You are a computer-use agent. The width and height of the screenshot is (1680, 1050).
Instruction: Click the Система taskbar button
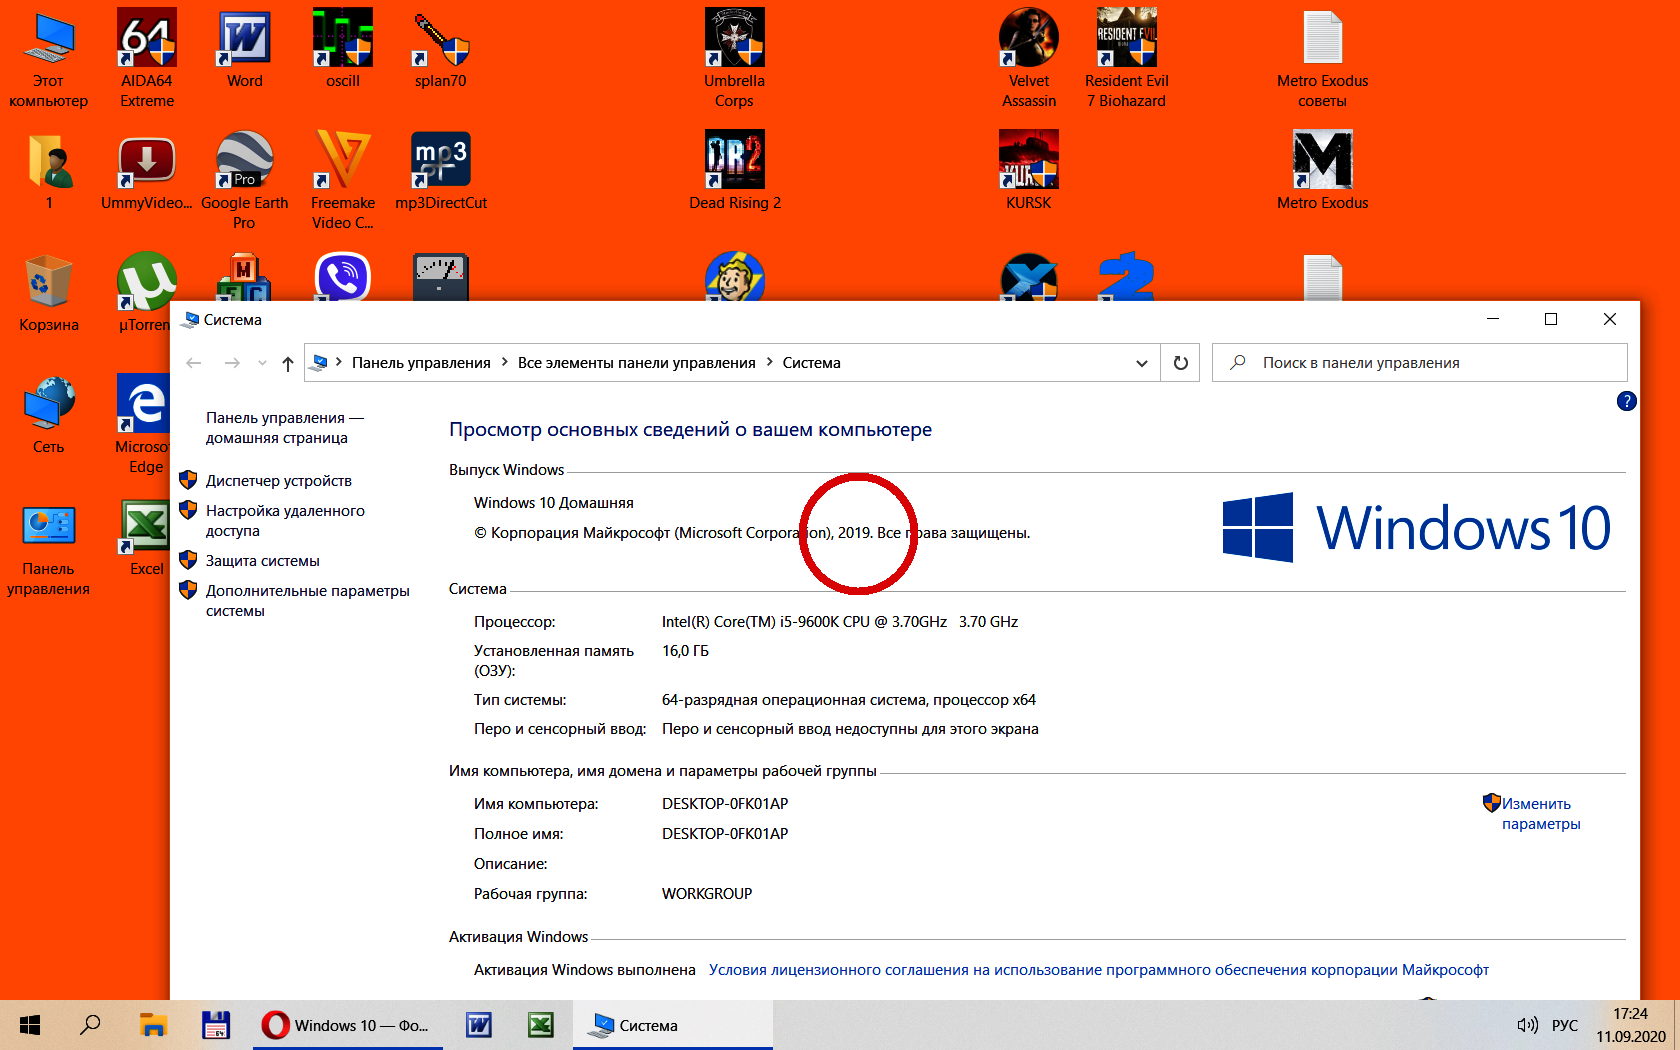[672, 1025]
